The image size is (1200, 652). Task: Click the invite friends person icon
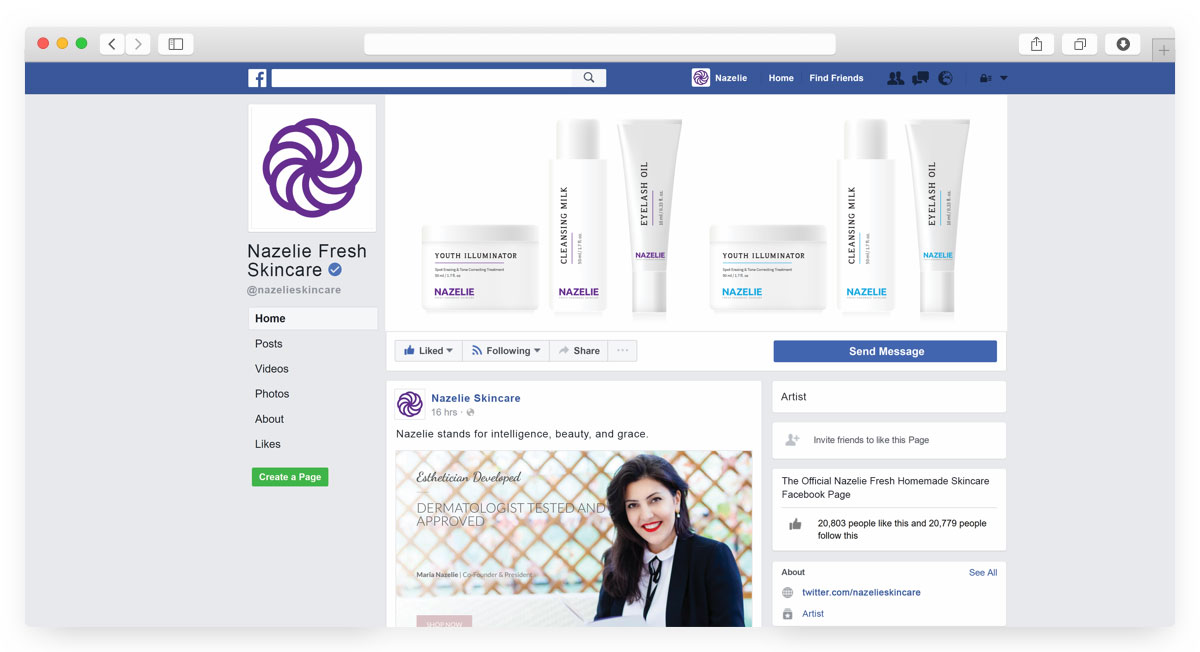click(x=793, y=440)
